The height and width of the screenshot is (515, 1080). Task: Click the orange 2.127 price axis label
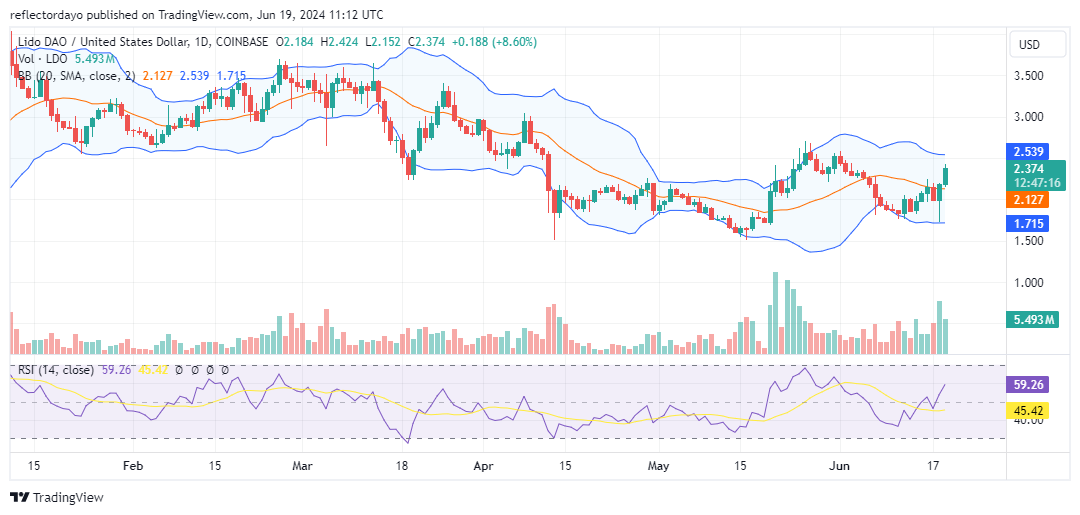point(1029,200)
